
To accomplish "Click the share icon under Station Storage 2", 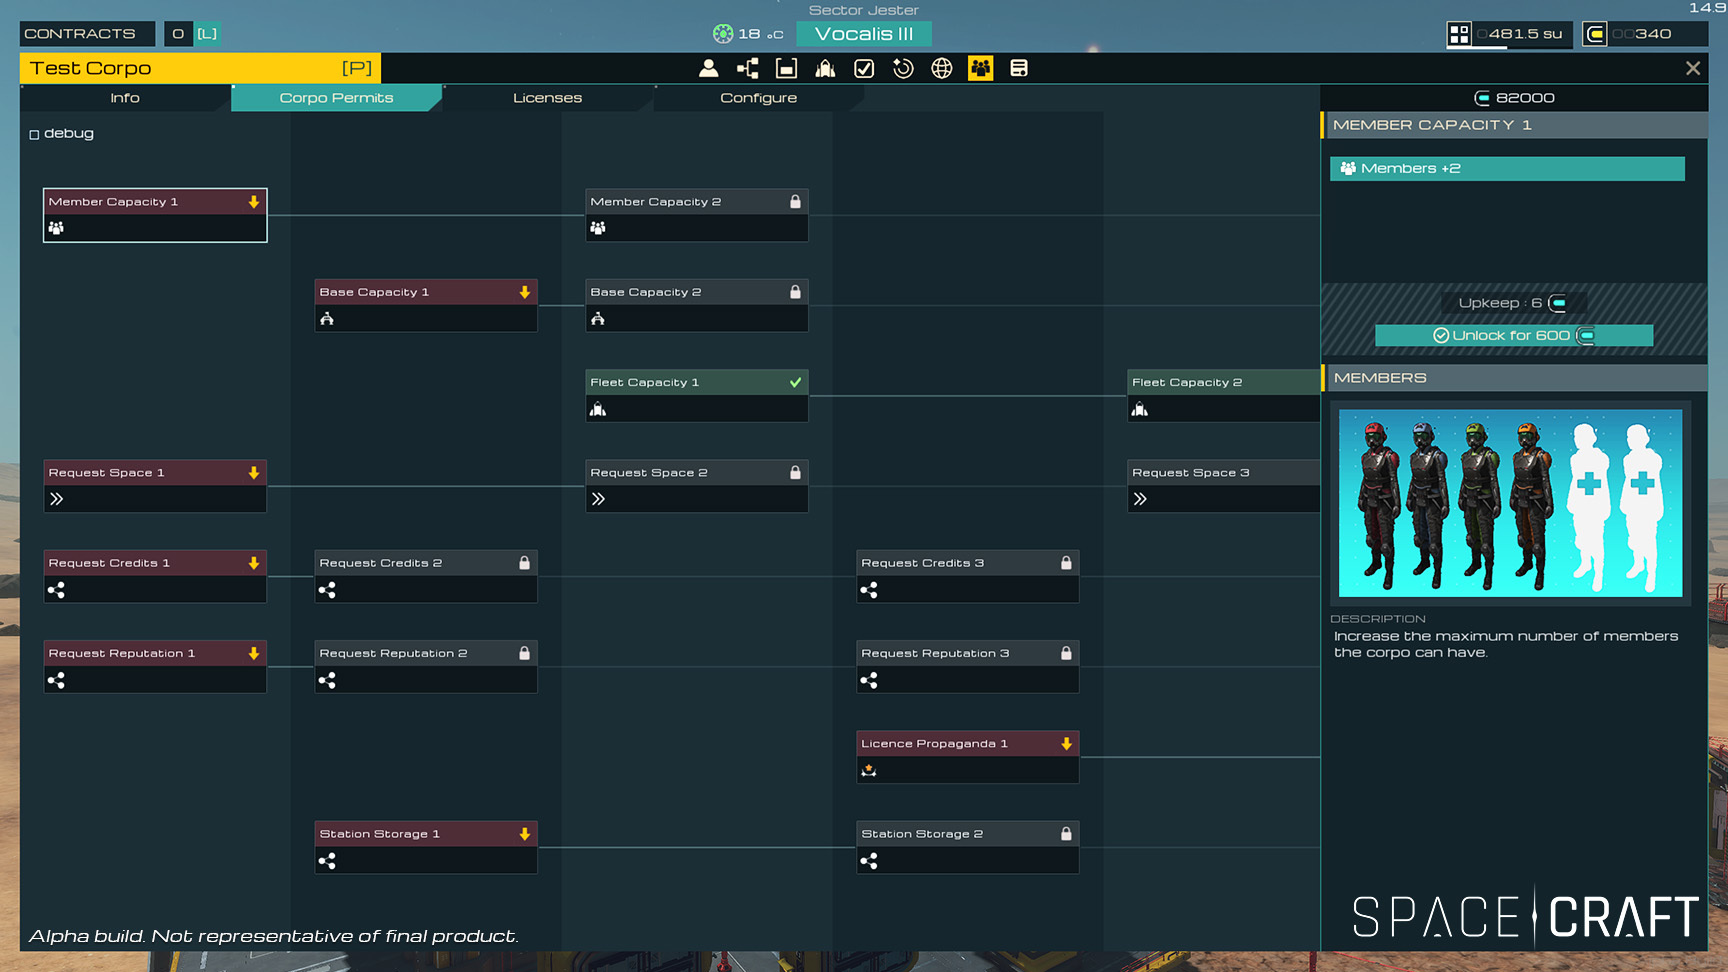I will 869,861.
